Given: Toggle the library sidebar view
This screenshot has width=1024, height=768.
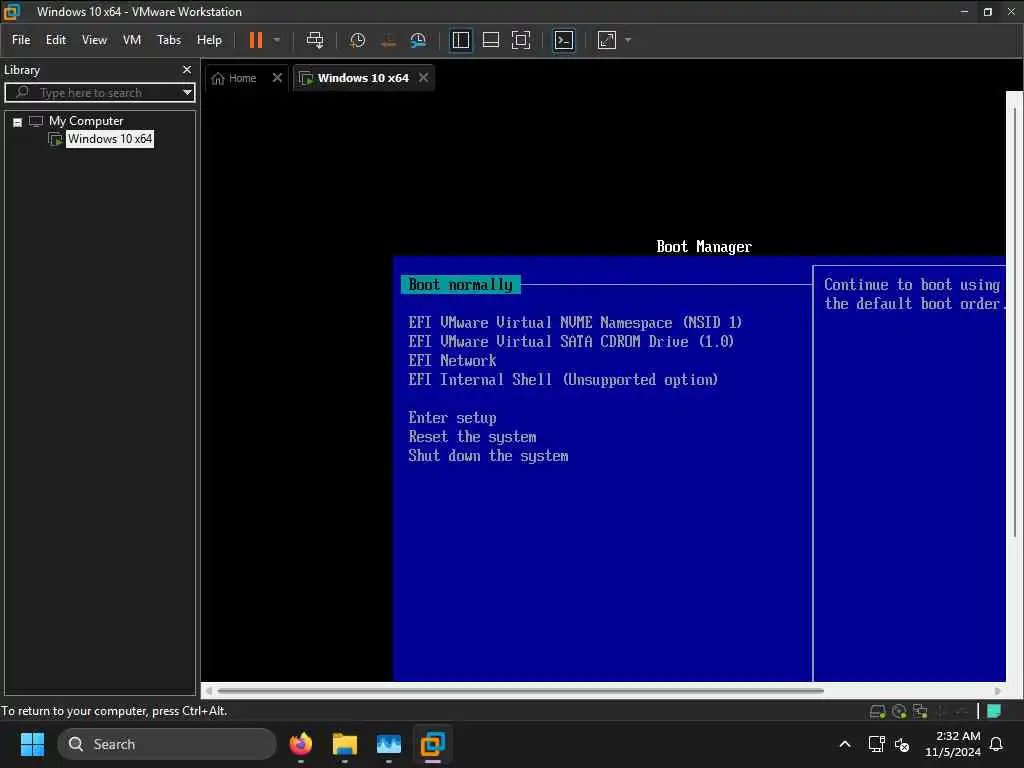Looking at the screenshot, I should [x=461, y=40].
